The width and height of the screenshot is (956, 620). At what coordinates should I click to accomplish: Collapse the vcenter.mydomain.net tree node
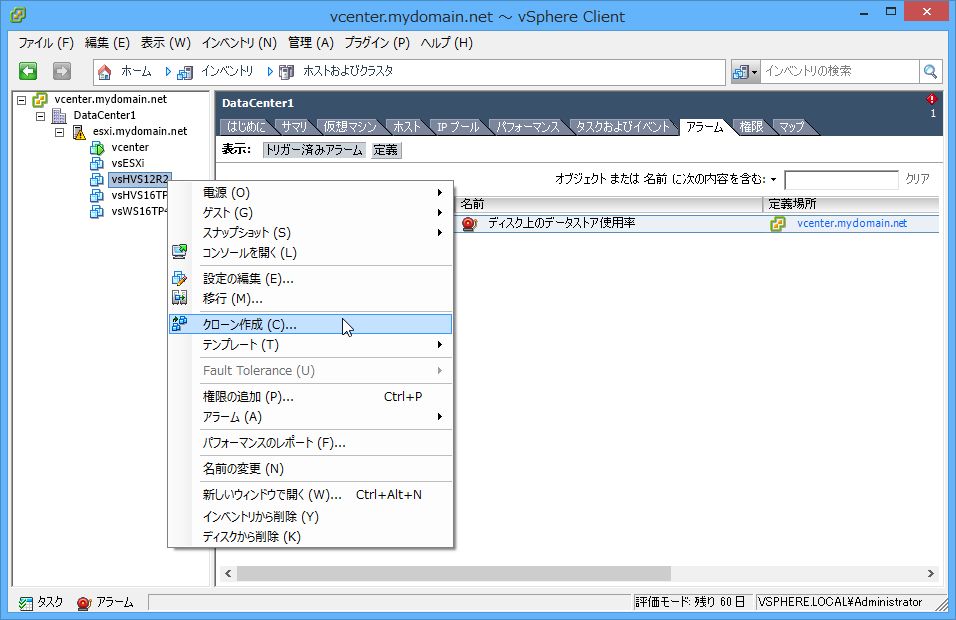click(21, 100)
